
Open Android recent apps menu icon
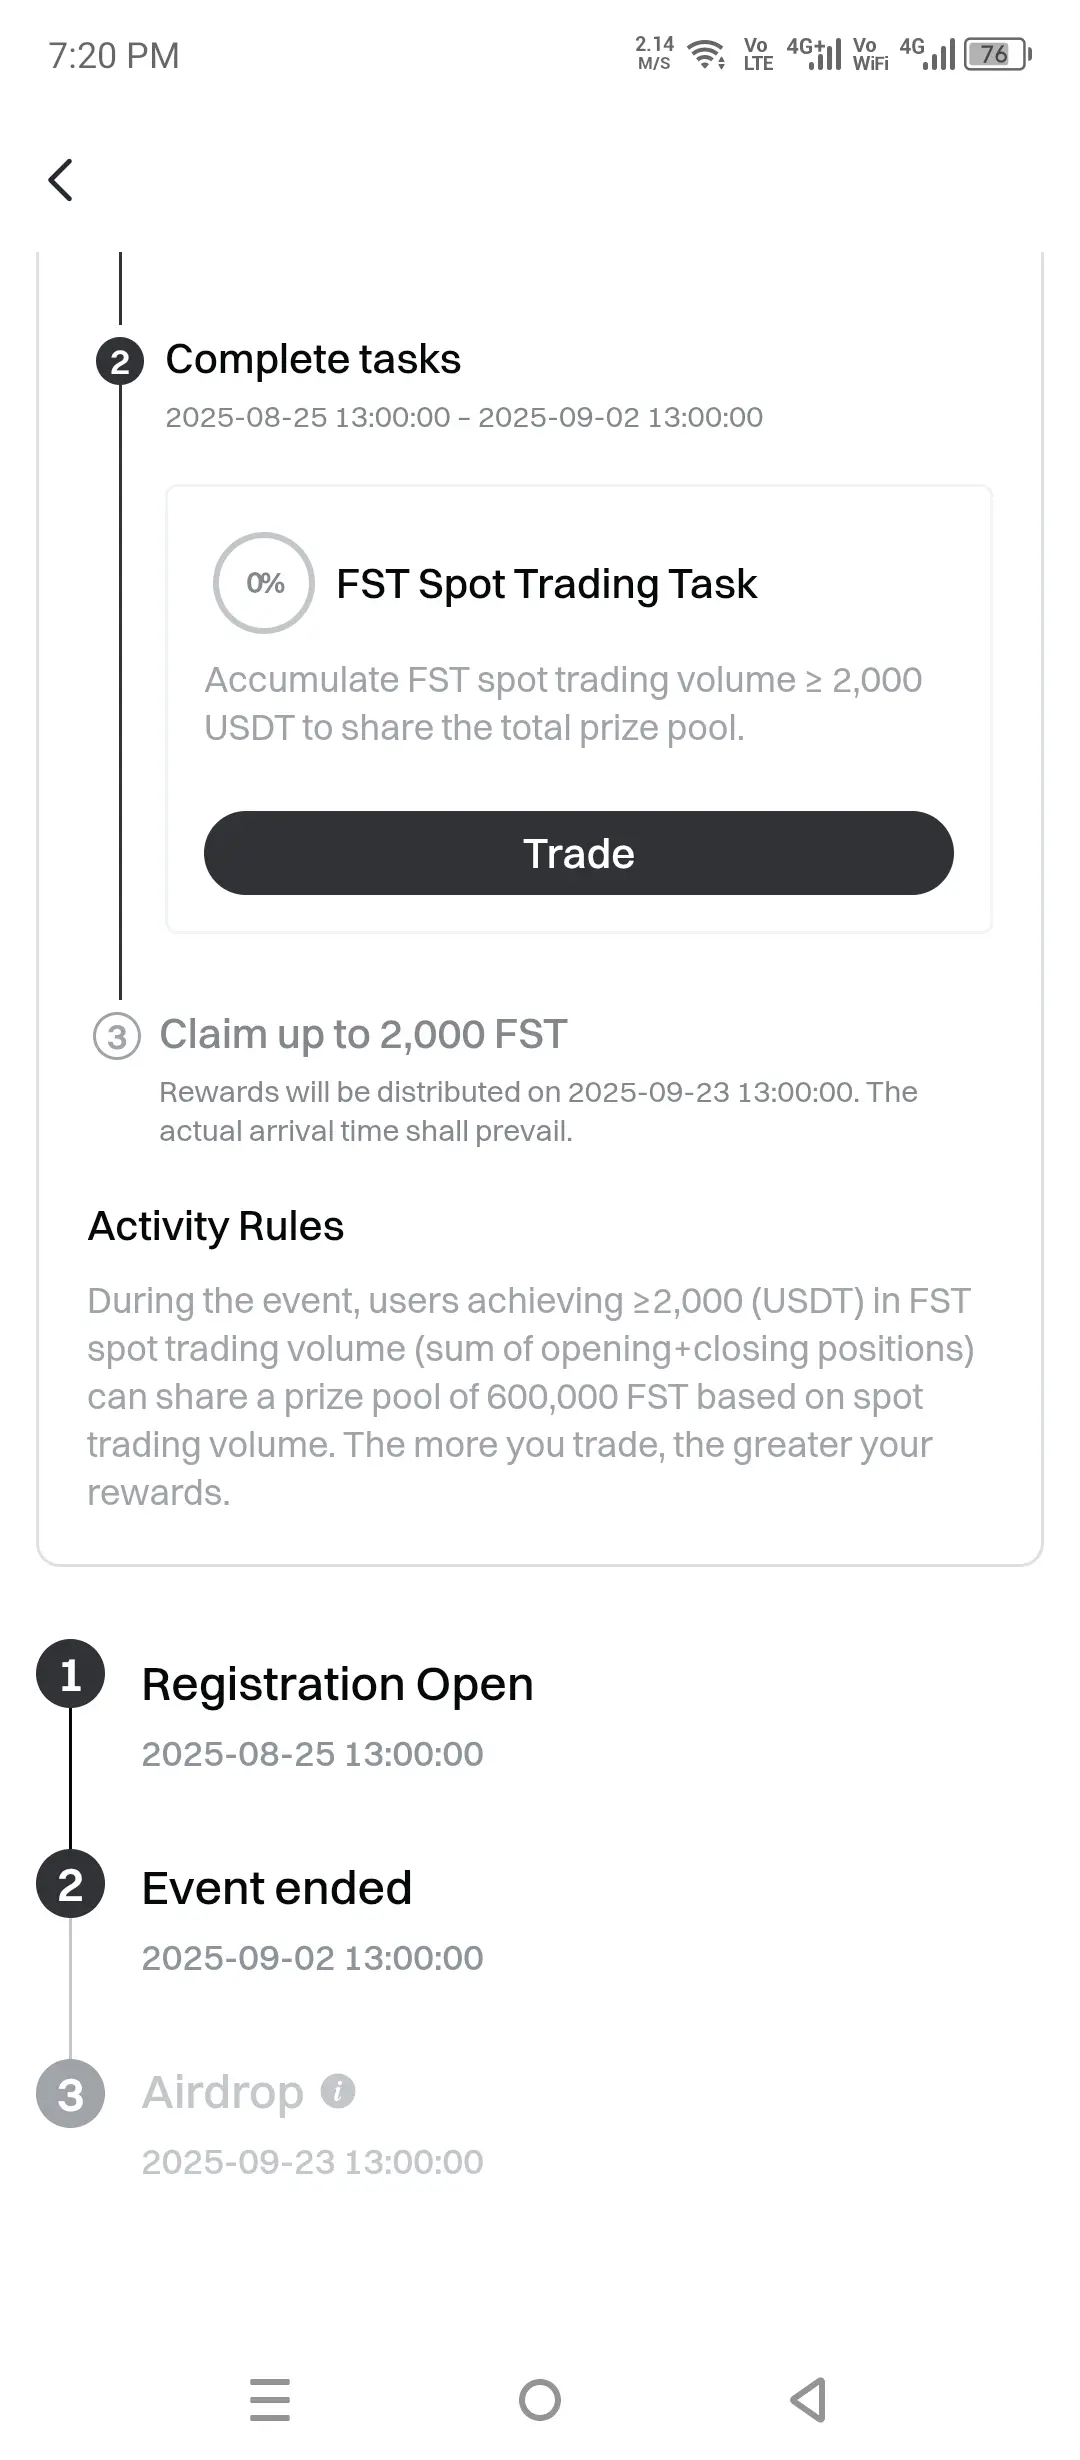coord(270,2400)
